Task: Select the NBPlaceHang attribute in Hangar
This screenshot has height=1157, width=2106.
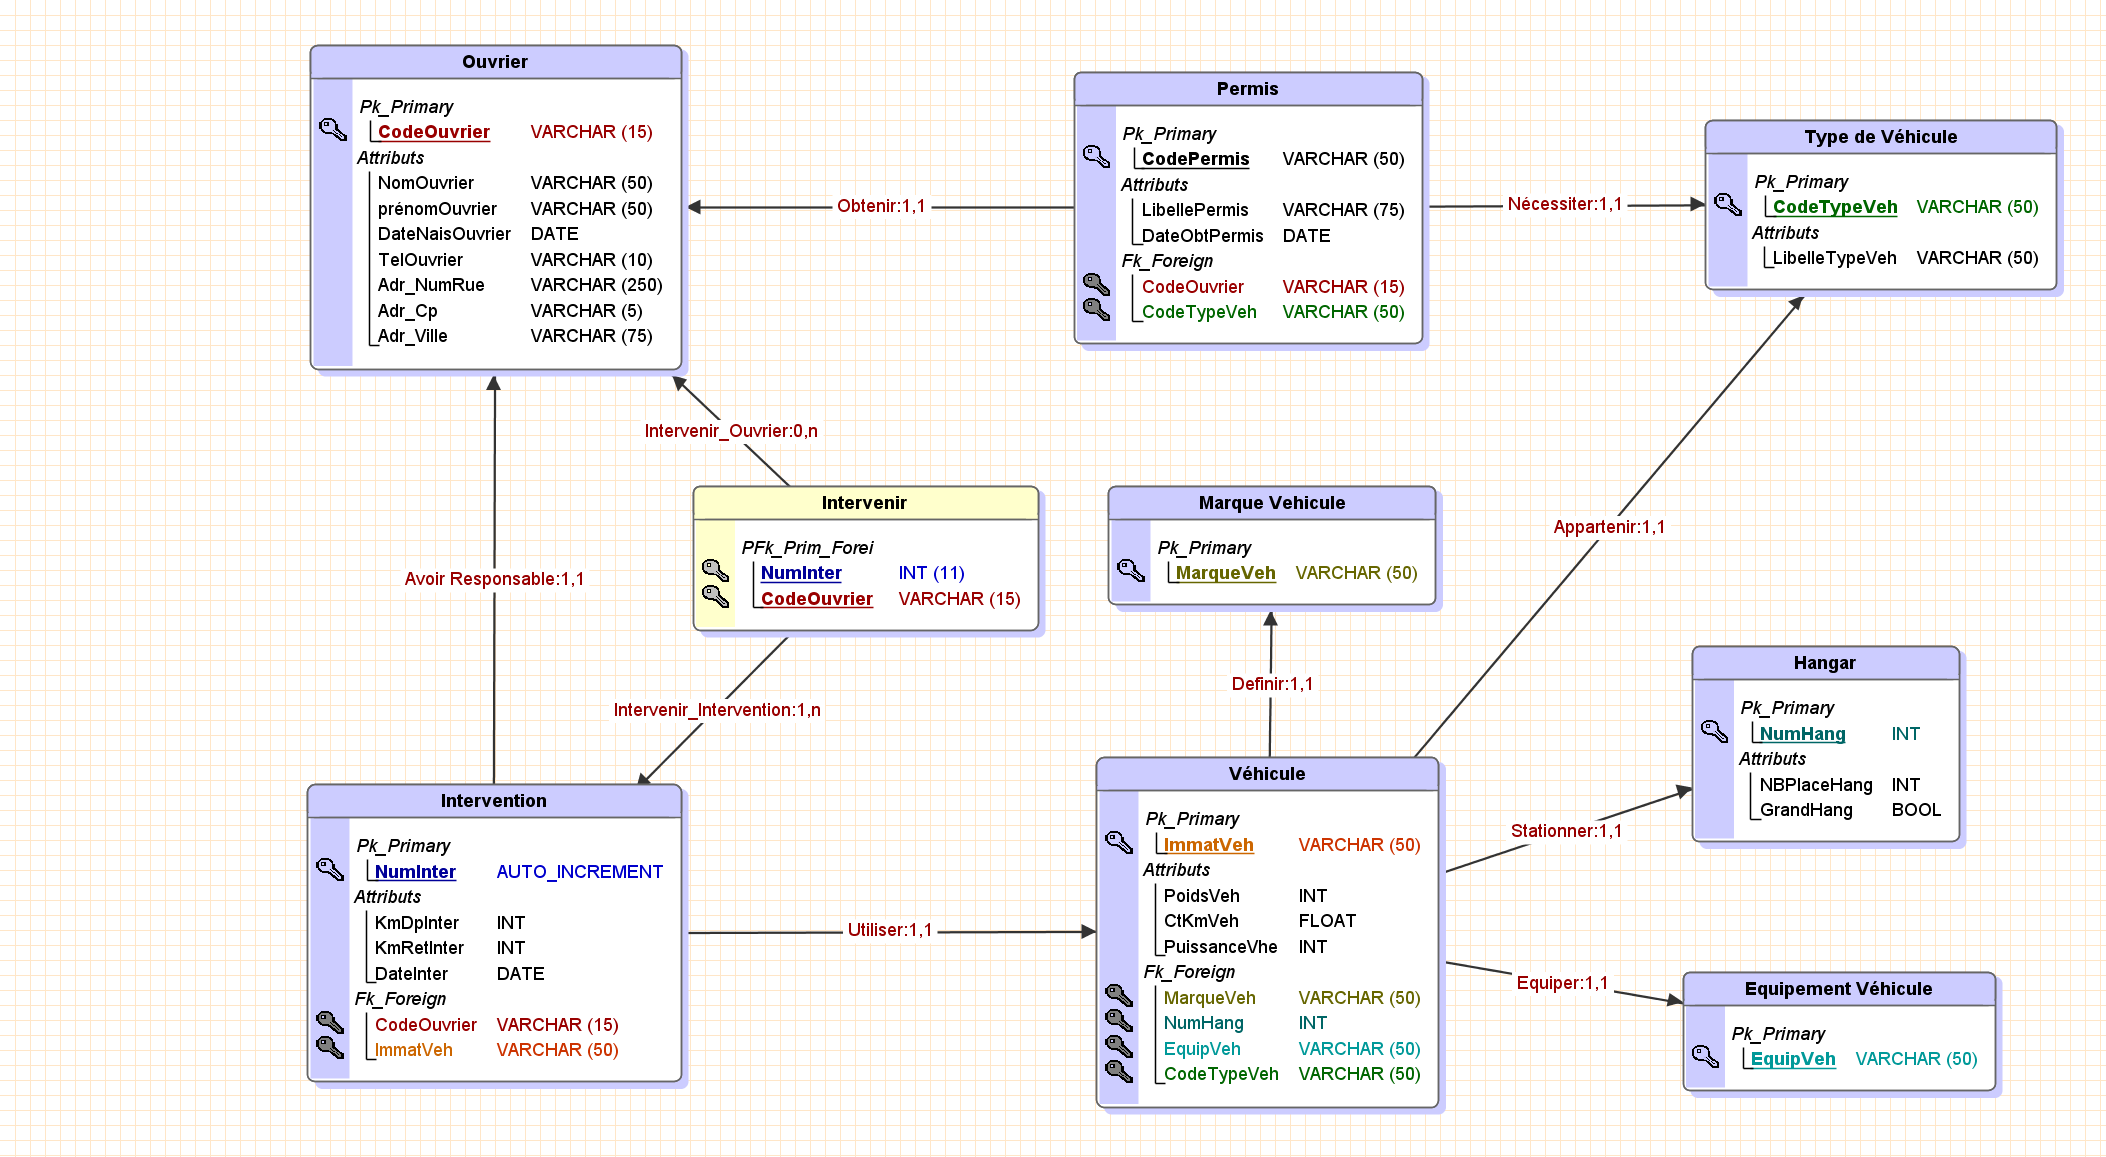Action: (1816, 785)
